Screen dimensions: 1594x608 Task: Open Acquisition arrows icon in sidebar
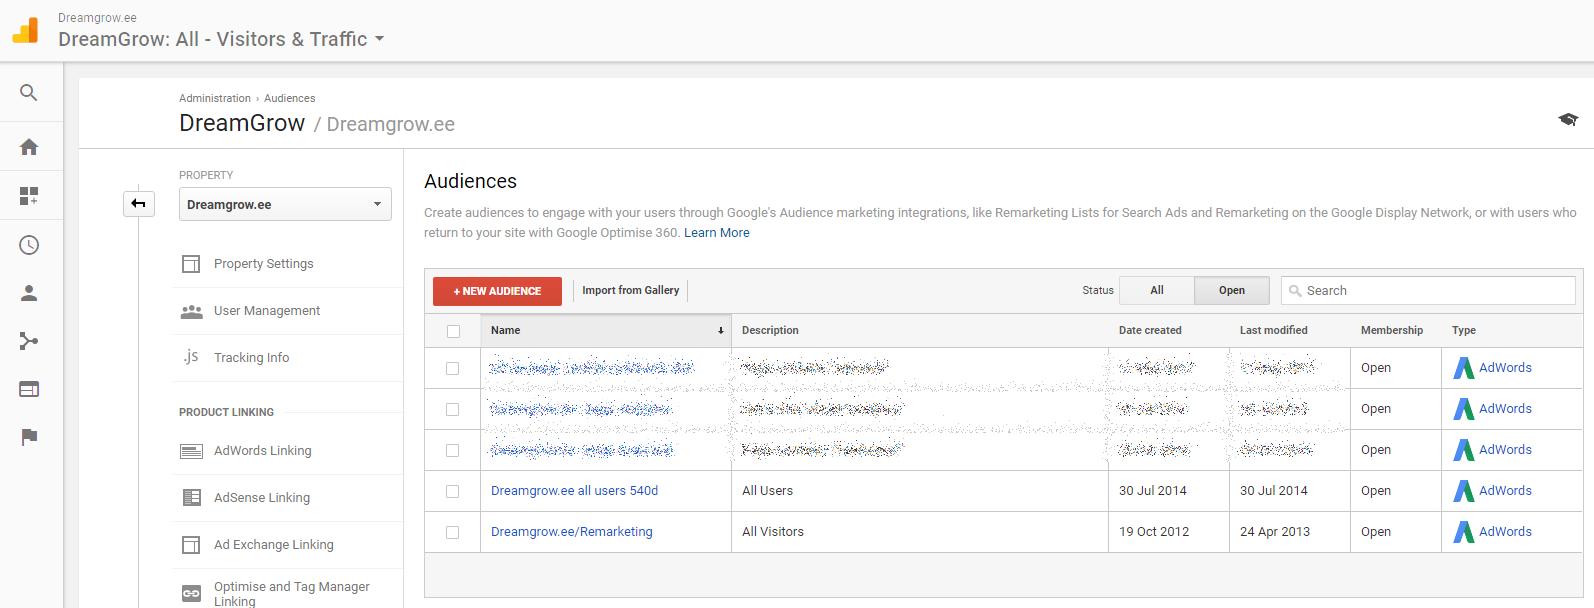(x=29, y=341)
